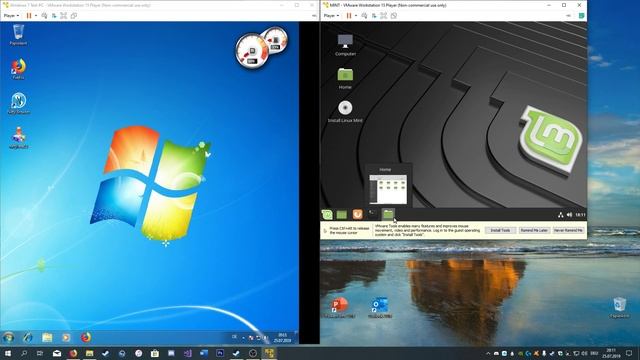
Task: Select Papierkorb on host desktop
Action: 620,308
